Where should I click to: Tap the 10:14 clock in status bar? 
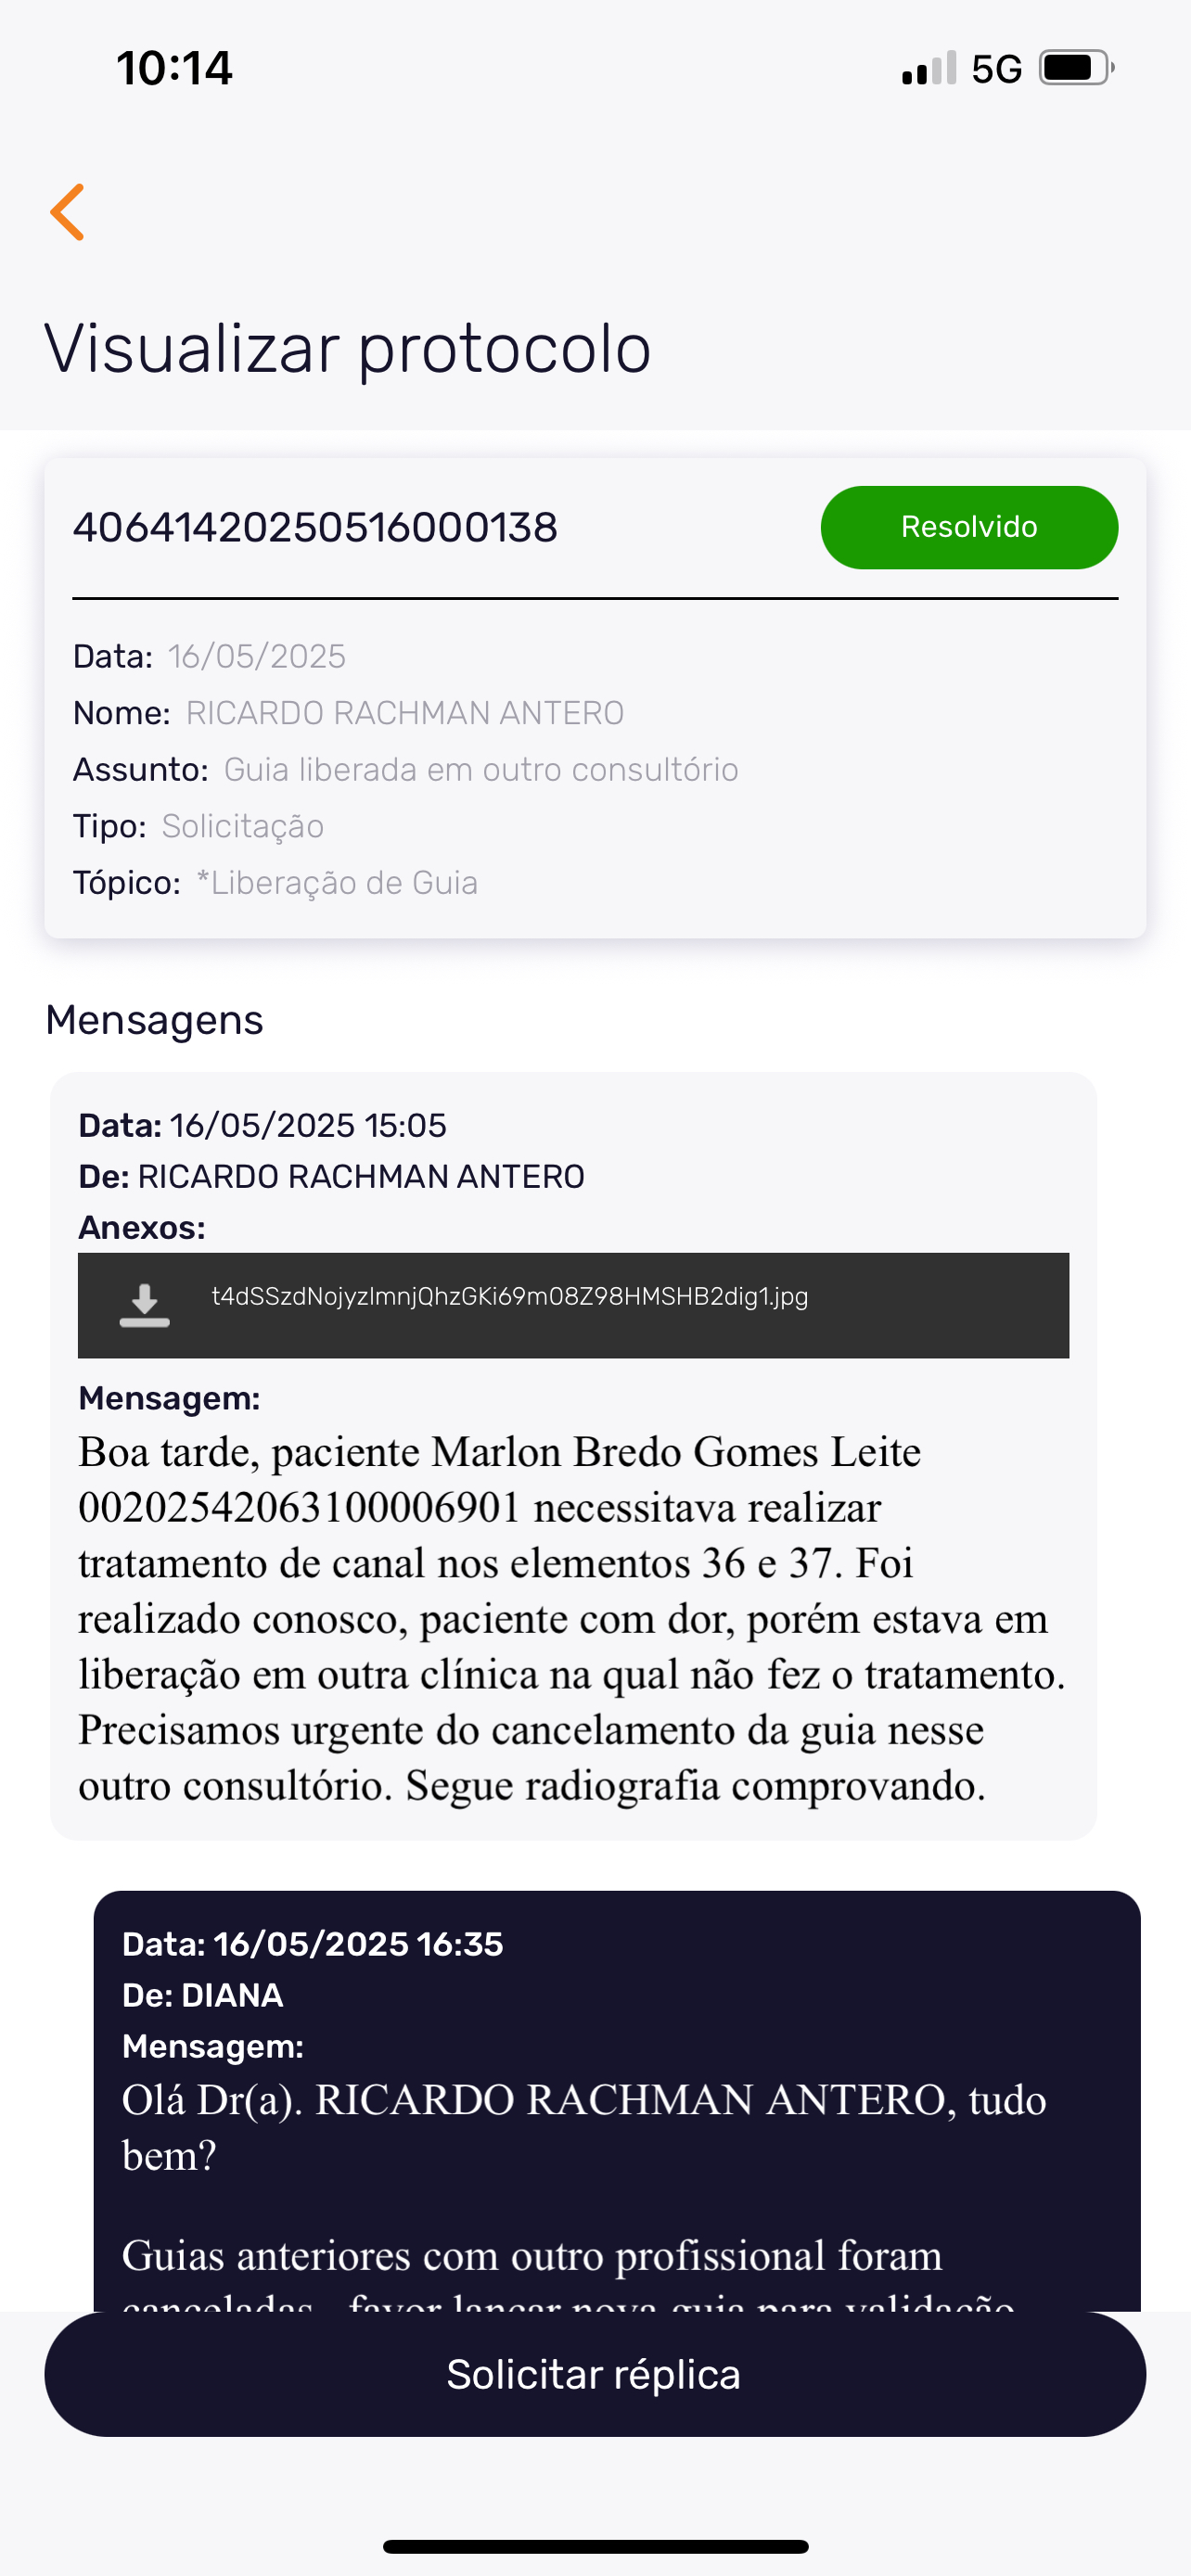175,69
